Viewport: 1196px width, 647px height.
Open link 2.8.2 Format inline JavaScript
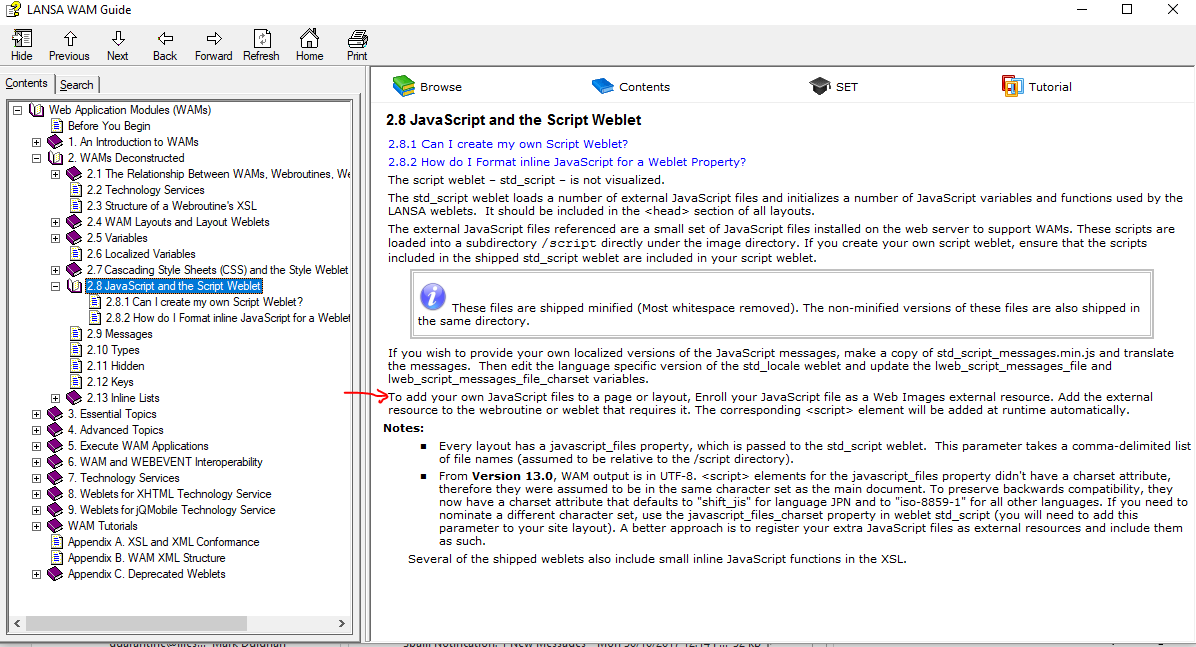point(567,163)
